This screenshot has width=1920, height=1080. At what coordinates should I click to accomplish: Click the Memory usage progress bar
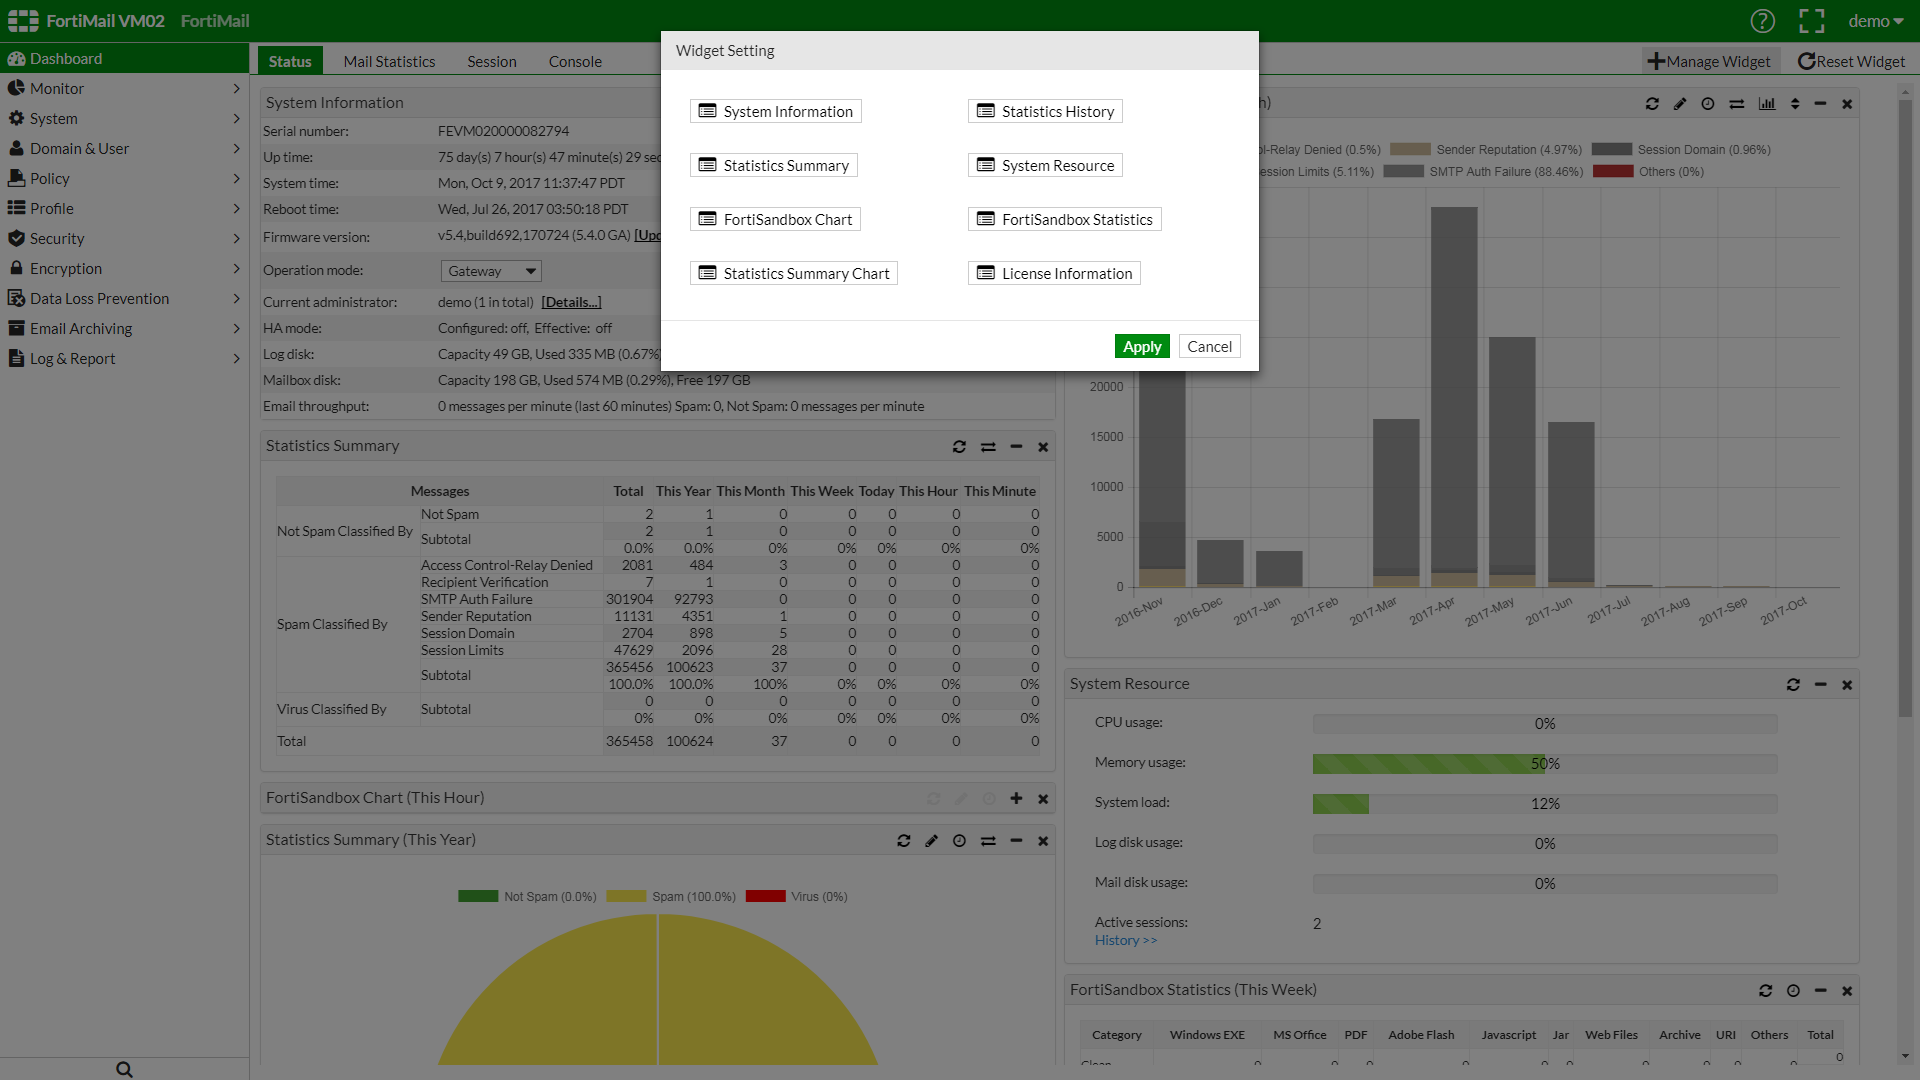1544,764
